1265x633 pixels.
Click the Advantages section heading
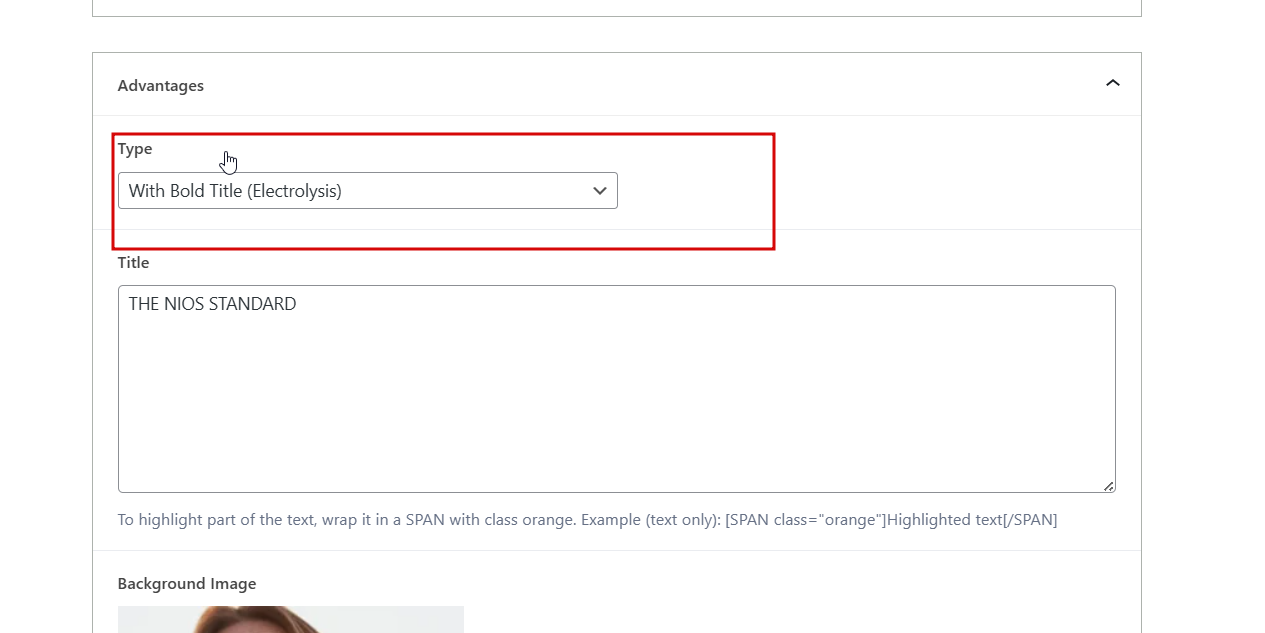coord(161,86)
